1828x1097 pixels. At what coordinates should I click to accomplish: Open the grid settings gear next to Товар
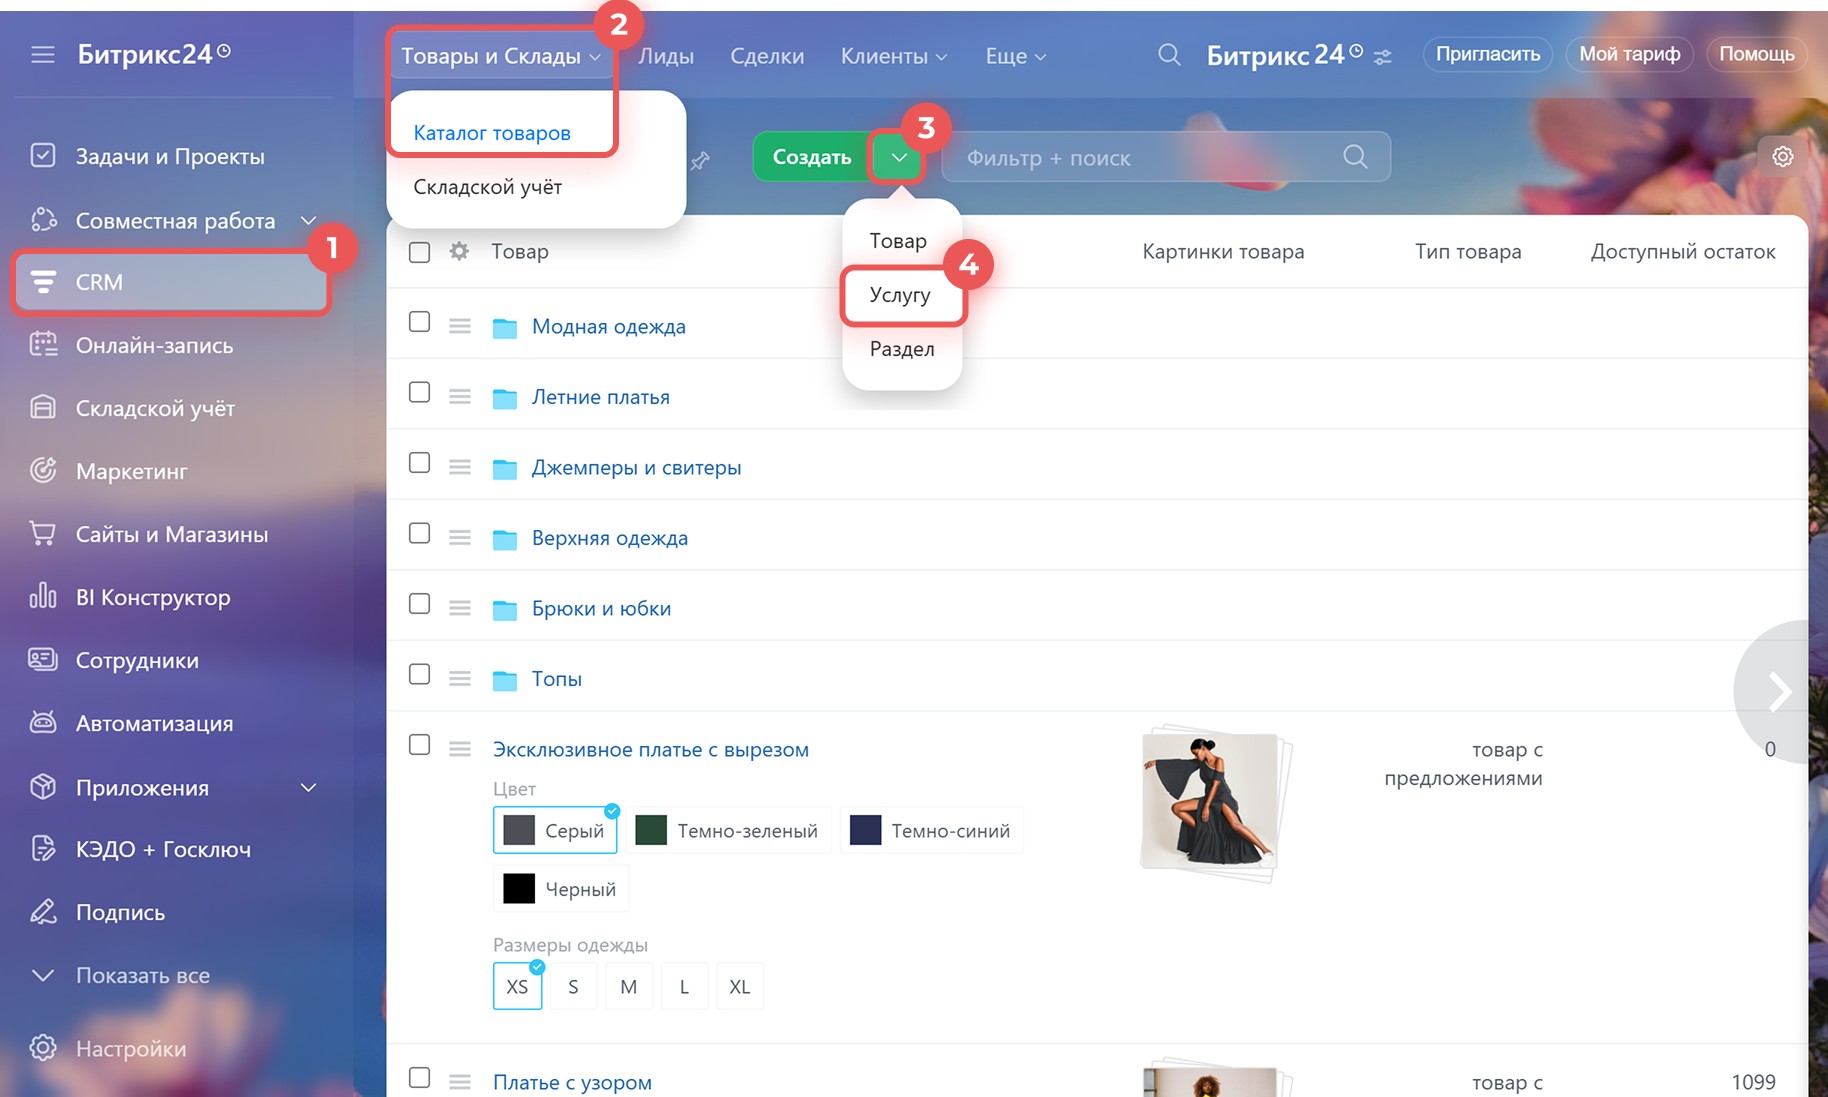pos(459,252)
